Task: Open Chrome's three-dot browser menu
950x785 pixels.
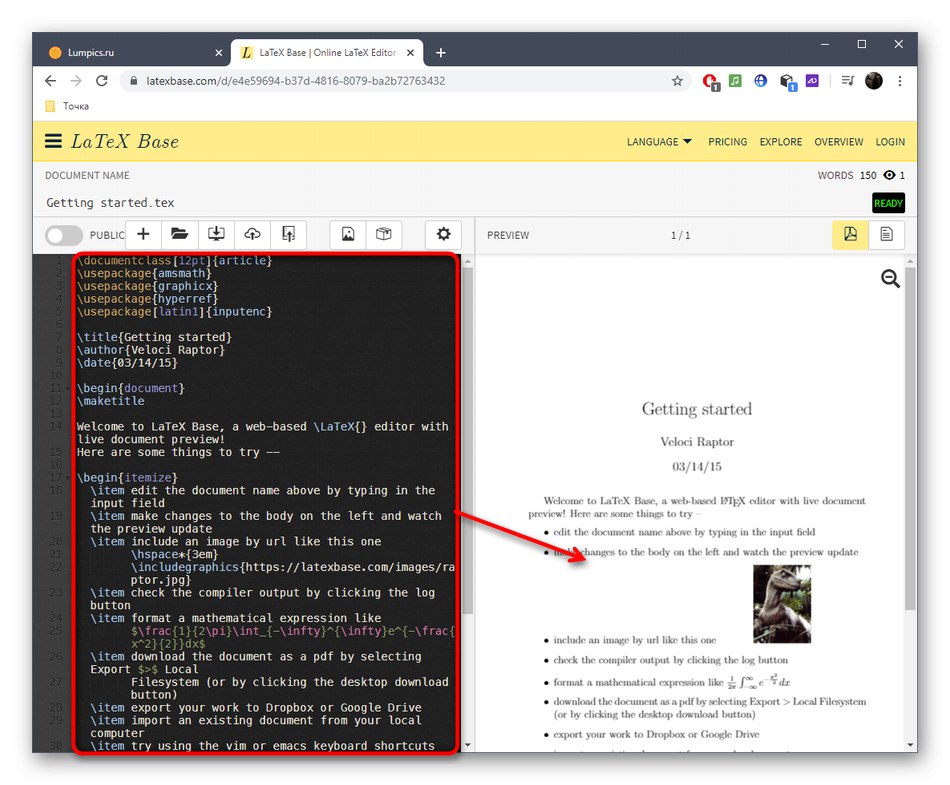Action: [x=899, y=81]
